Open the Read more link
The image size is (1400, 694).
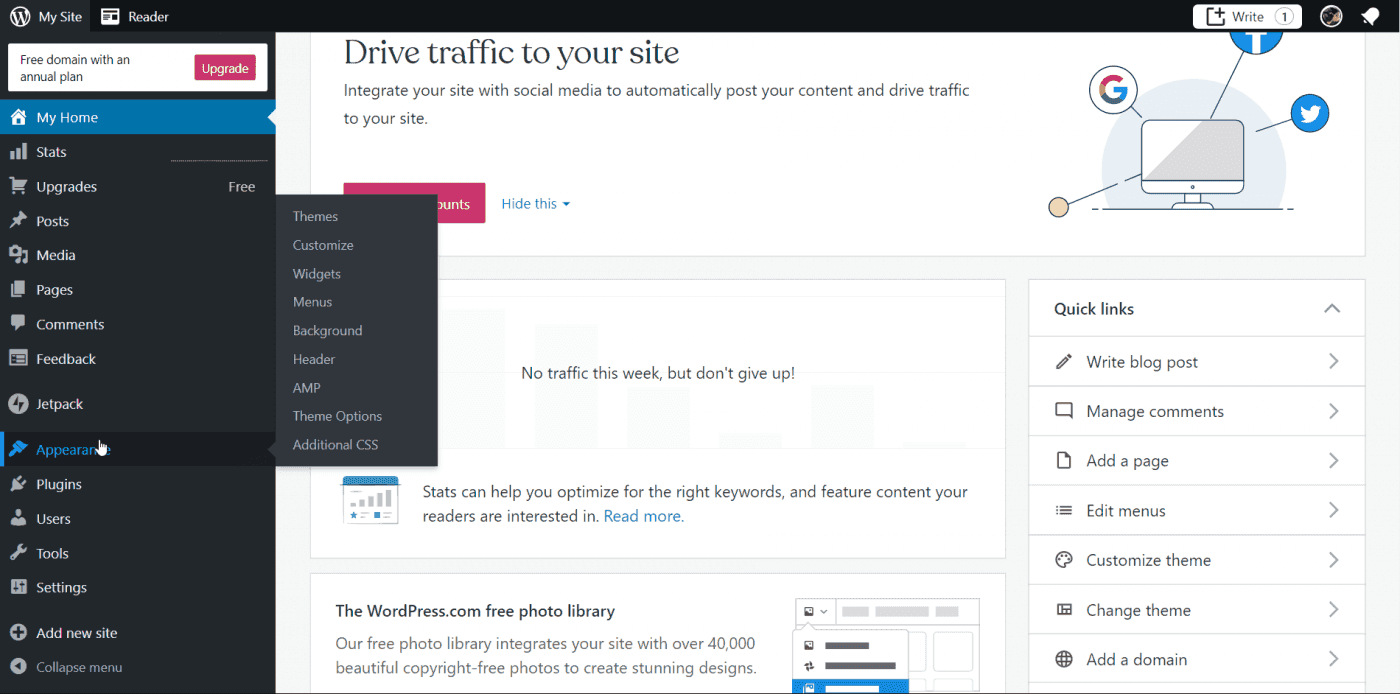pyautogui.click(x=644, y=516)
